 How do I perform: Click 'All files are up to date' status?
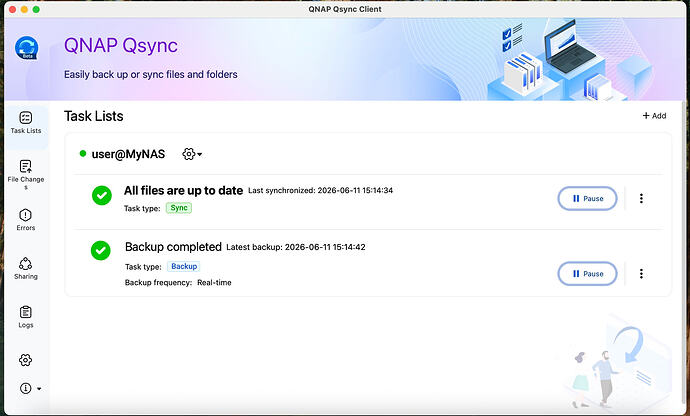pos(184,191)
